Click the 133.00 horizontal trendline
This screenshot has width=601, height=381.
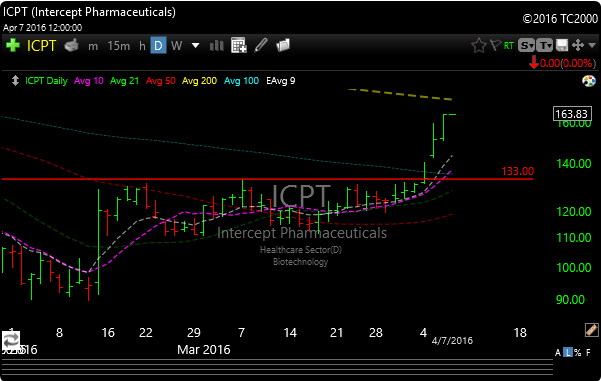tap(267, 179)
